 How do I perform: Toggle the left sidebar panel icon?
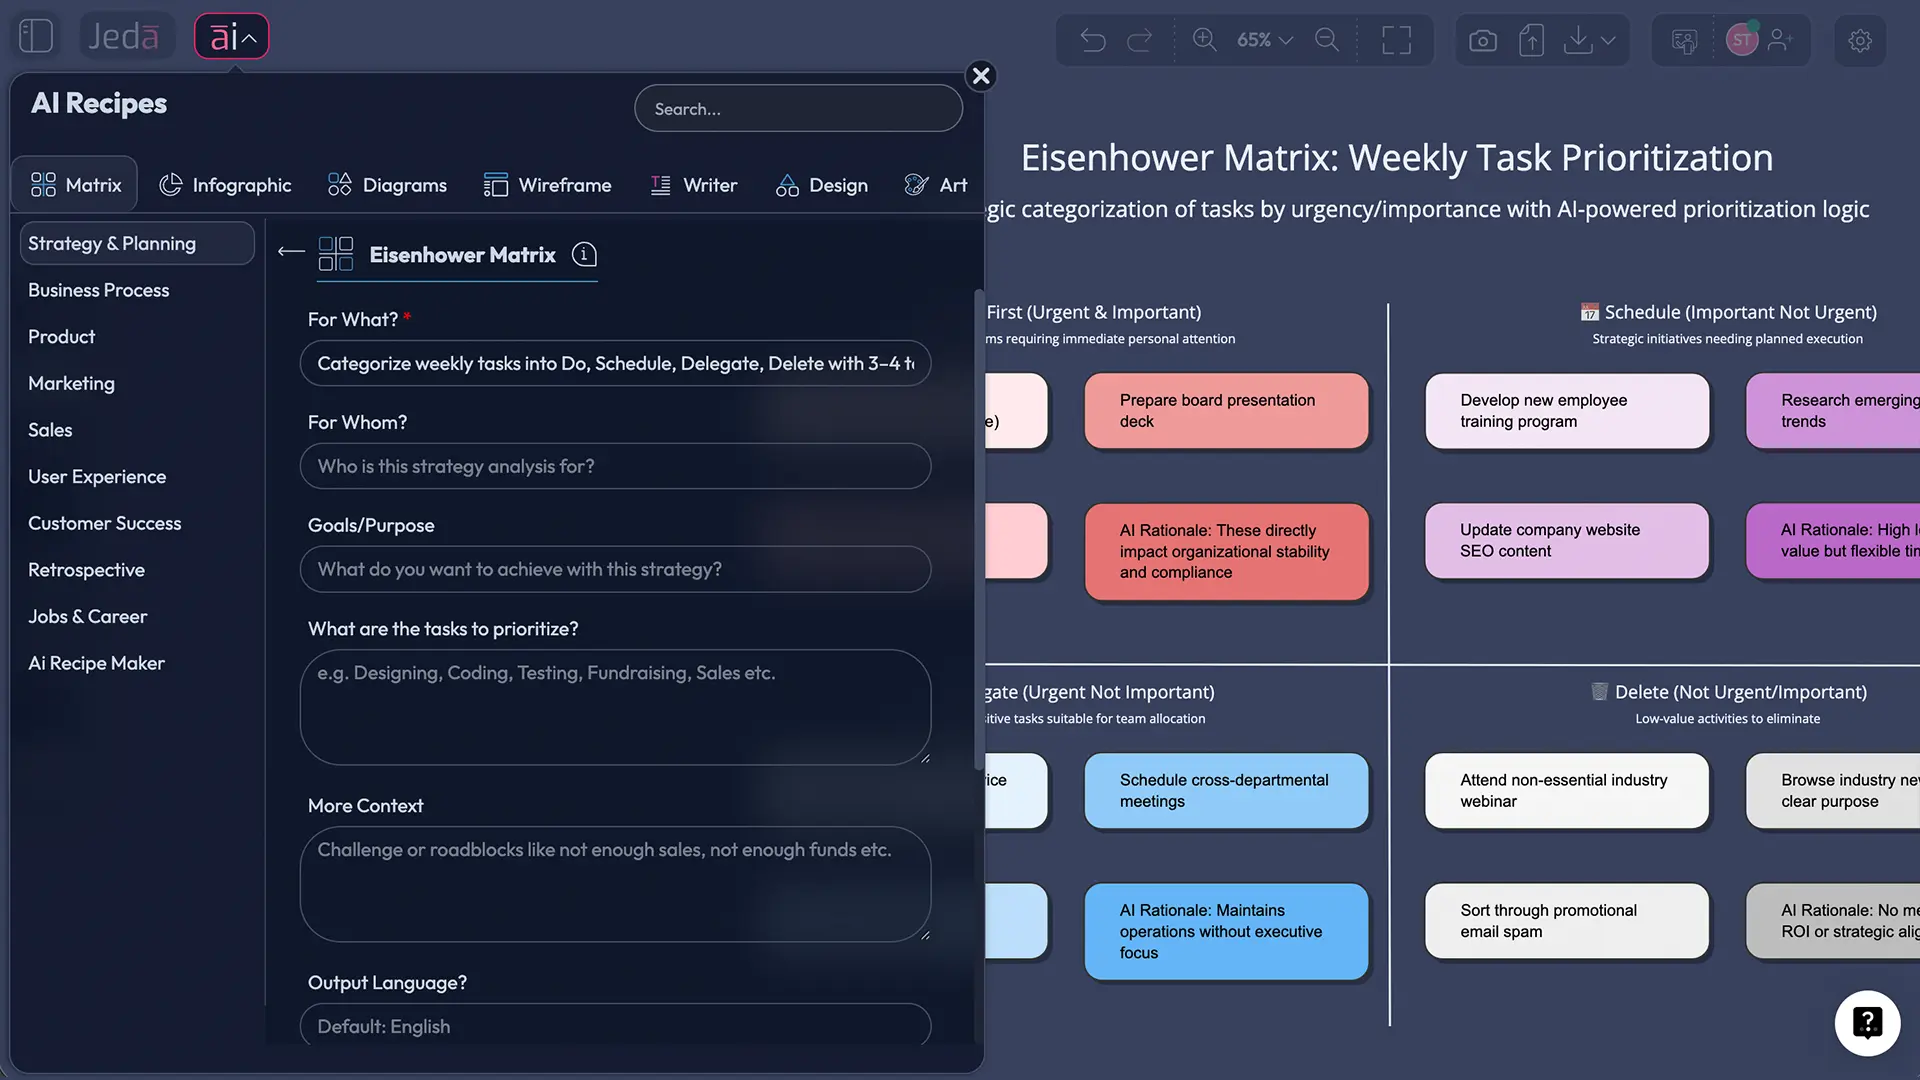pyautogui.click(x=36, y=36)
